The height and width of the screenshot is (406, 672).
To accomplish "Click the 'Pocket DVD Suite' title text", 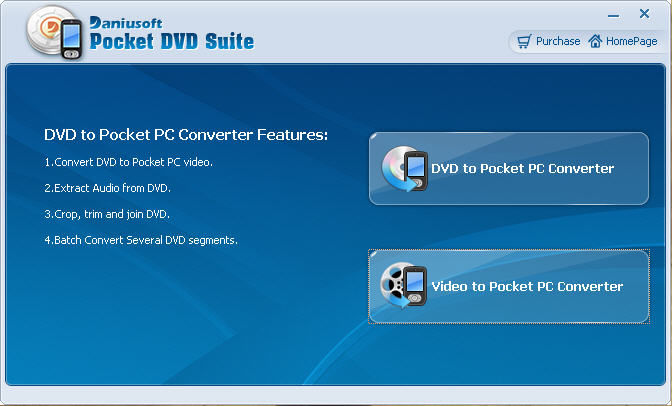I will coord(172,41).
